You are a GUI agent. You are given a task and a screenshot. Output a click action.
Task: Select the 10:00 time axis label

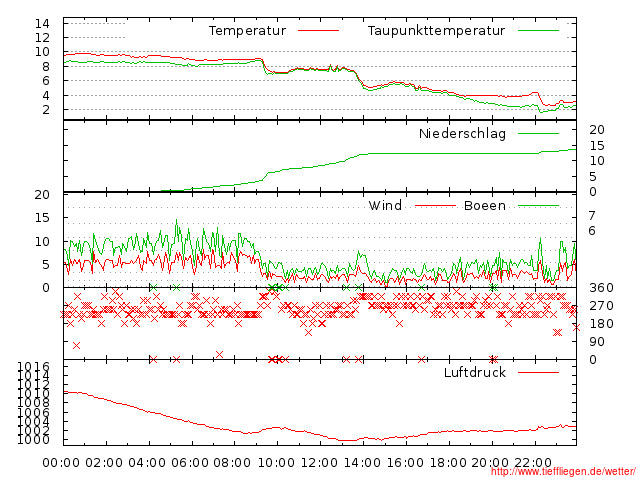[276, 463]
